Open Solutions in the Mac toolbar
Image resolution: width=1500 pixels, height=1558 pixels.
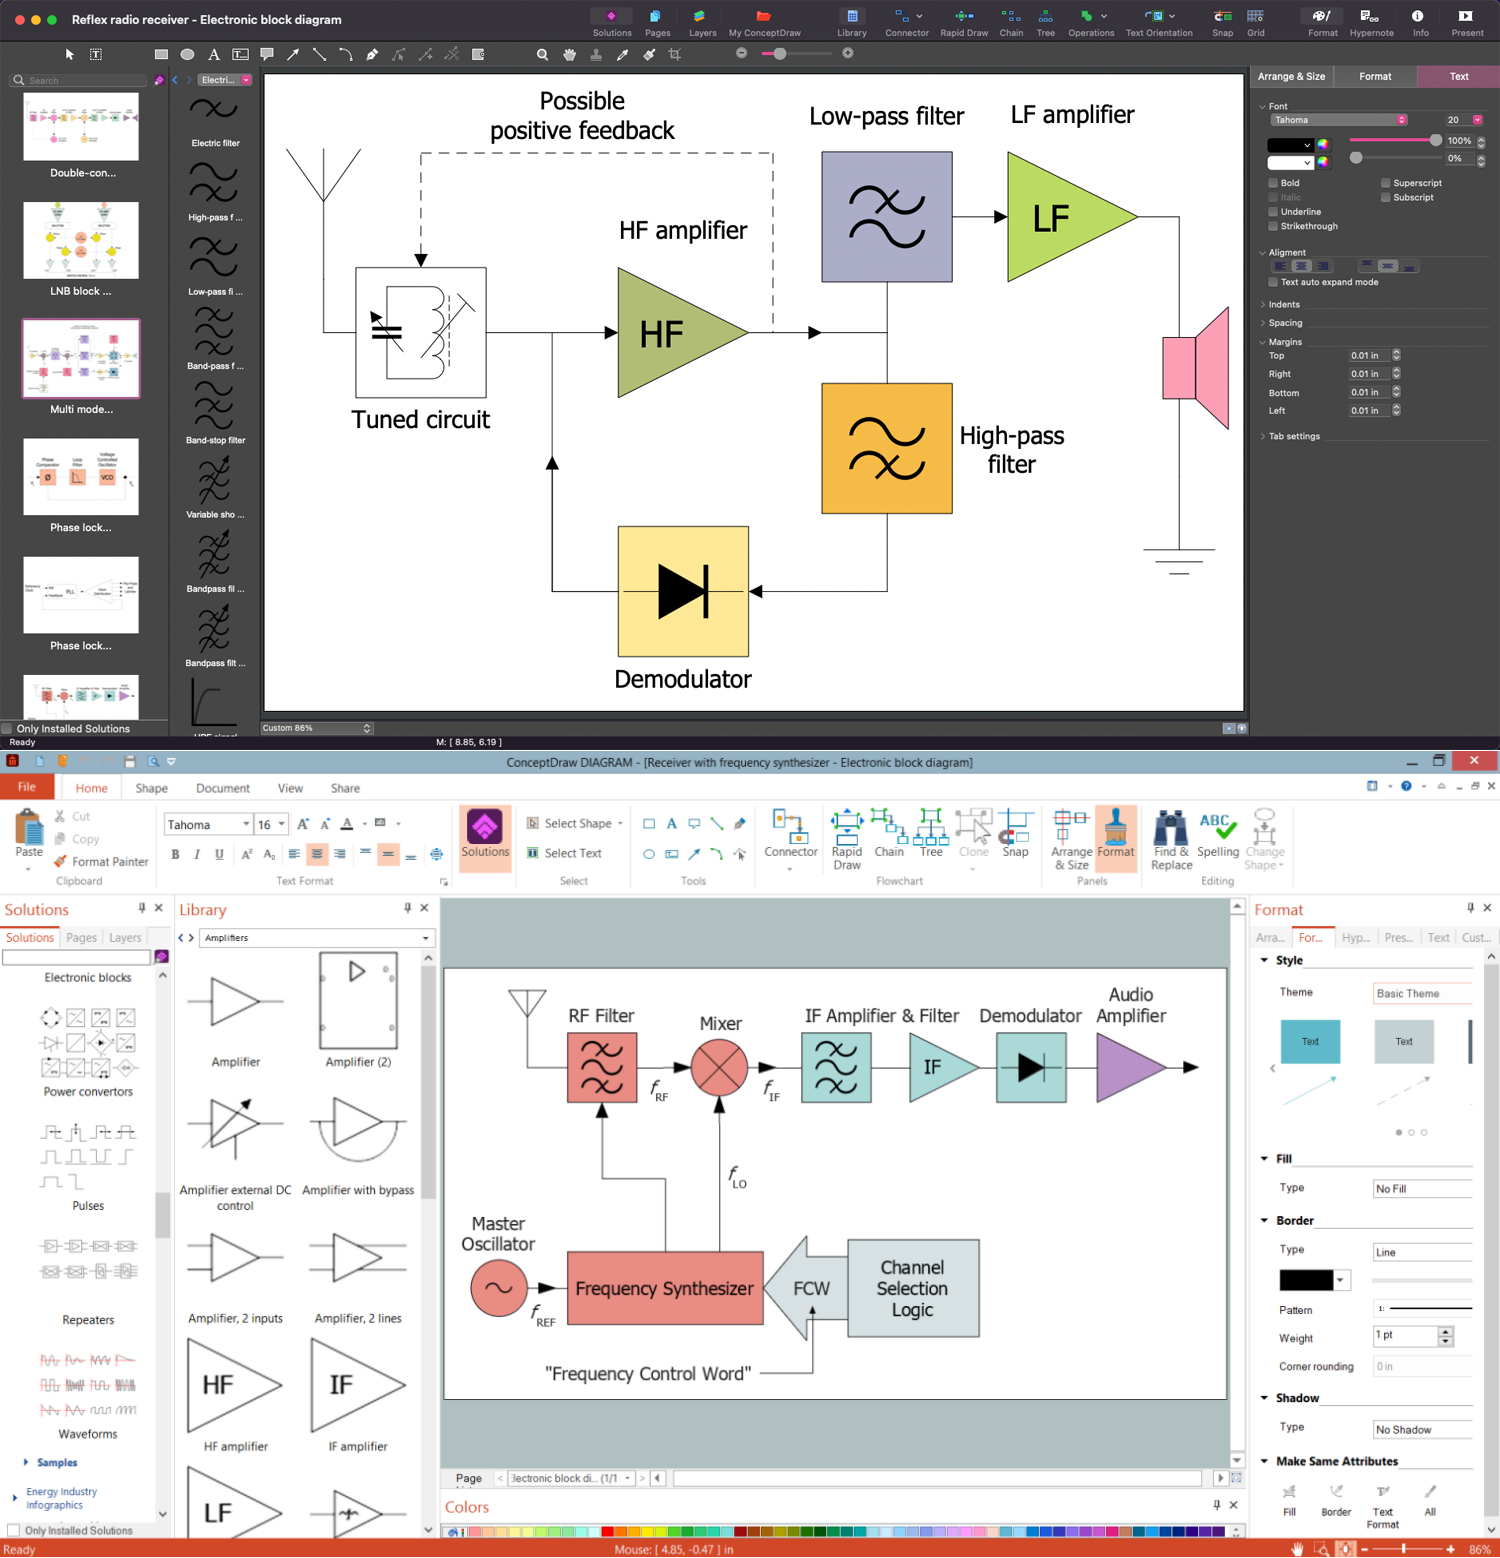coord(611,22)
